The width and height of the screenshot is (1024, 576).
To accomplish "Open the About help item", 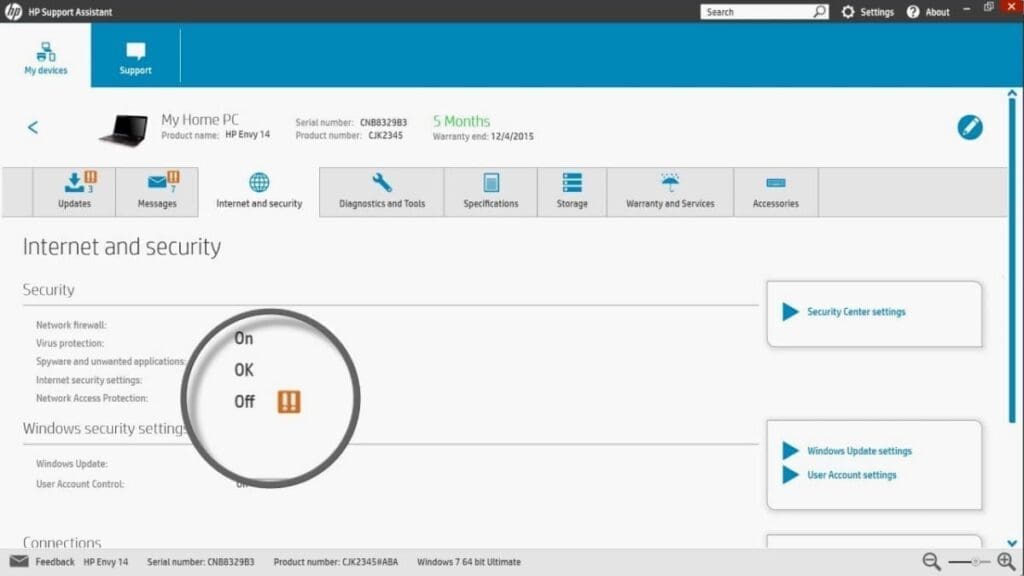I will [928, 12].
